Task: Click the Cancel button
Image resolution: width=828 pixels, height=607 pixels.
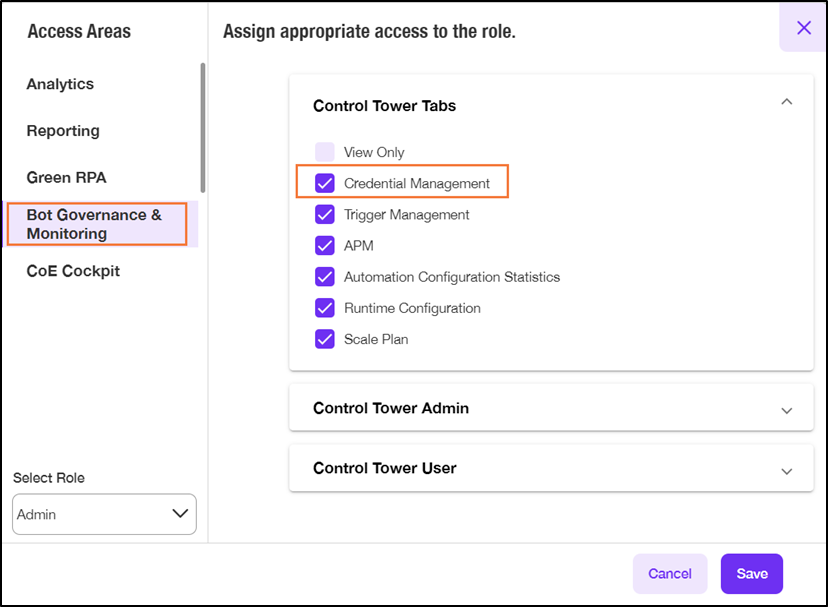Action: [x=670, y=574]
